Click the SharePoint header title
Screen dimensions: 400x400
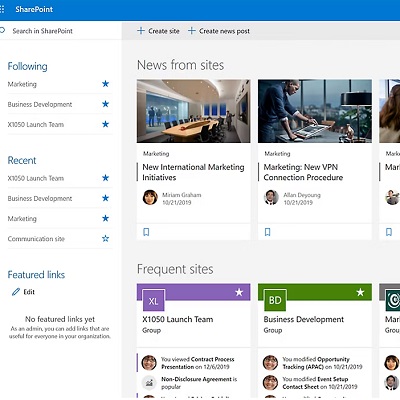(x=34, y=9)
